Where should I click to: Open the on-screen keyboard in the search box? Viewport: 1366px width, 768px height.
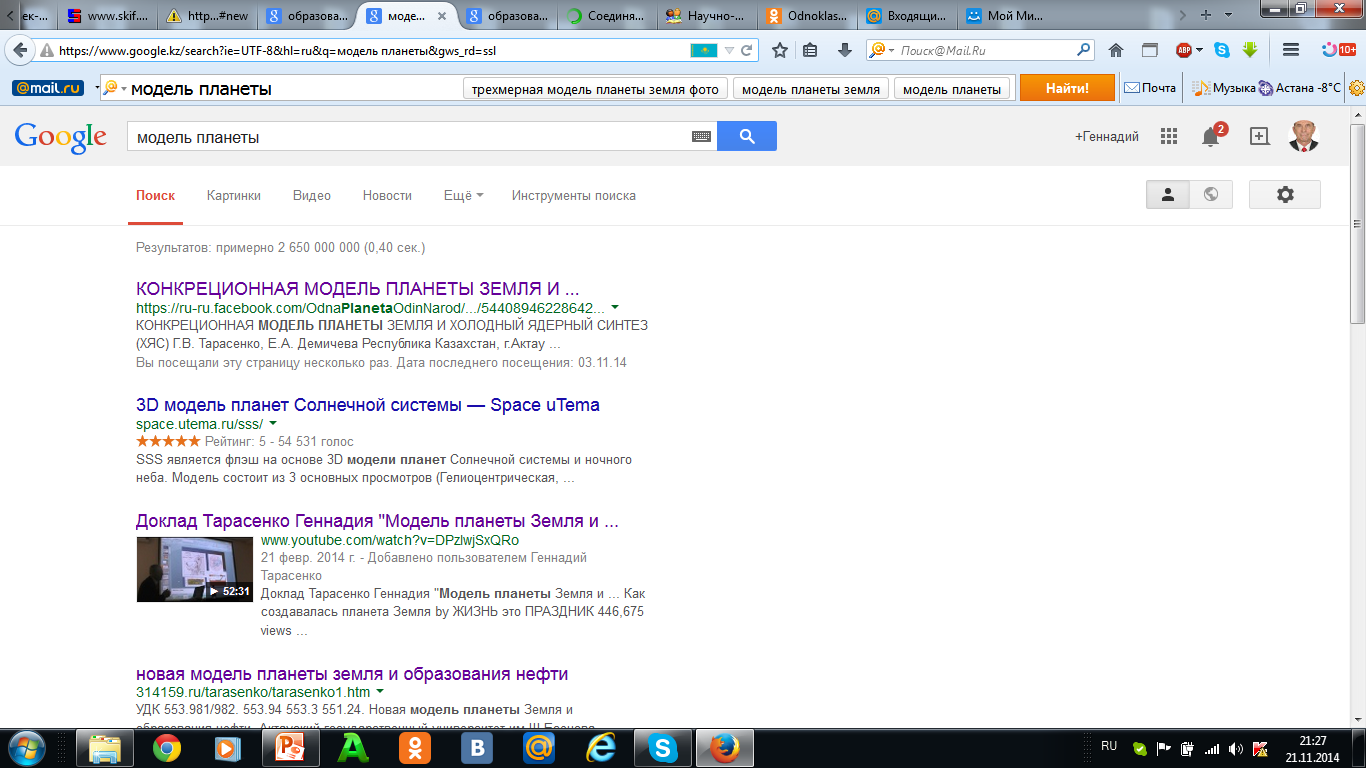pyautogui.click(x=701, y=137)
